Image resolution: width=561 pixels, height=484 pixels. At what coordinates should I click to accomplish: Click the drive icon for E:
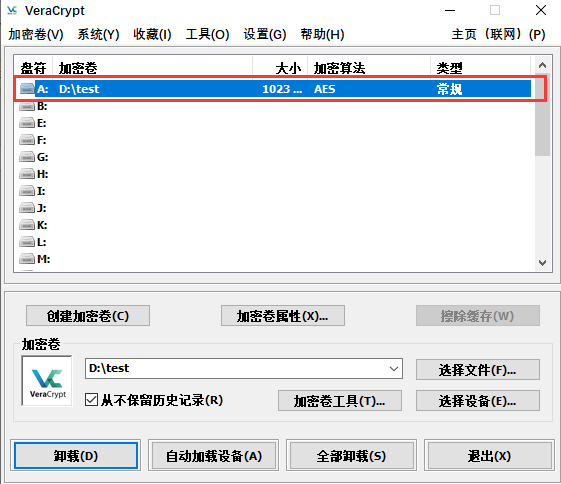click(x=27, y=123)
